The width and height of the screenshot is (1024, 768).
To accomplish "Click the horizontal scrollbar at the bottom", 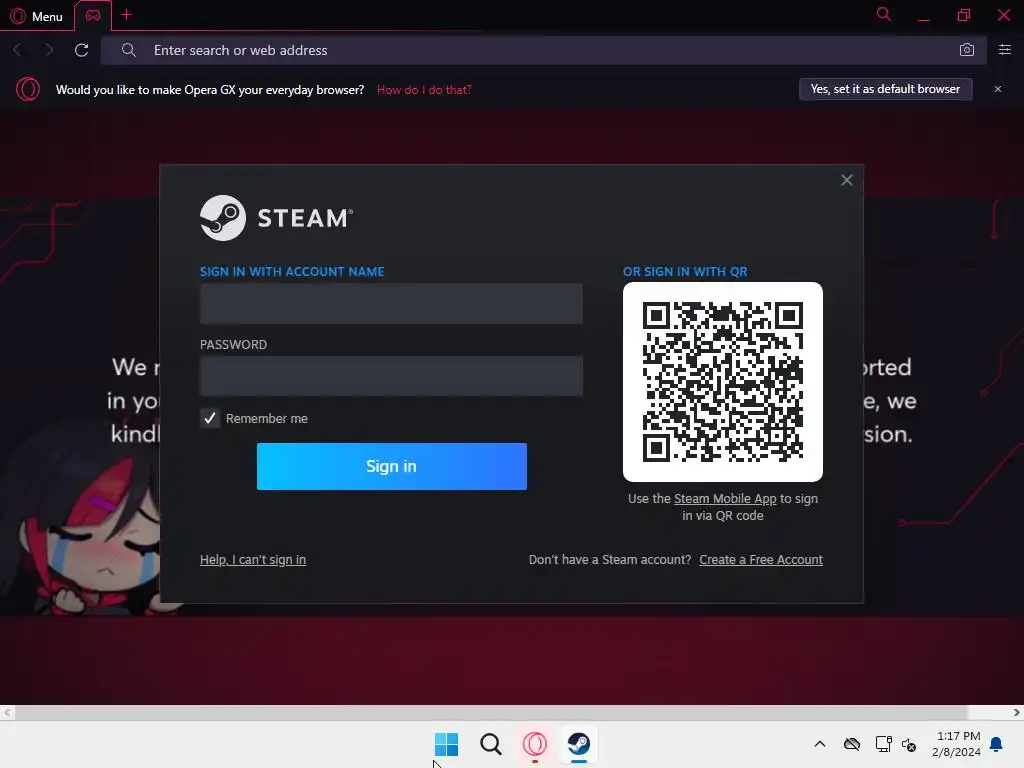I will tap(490, 712).
